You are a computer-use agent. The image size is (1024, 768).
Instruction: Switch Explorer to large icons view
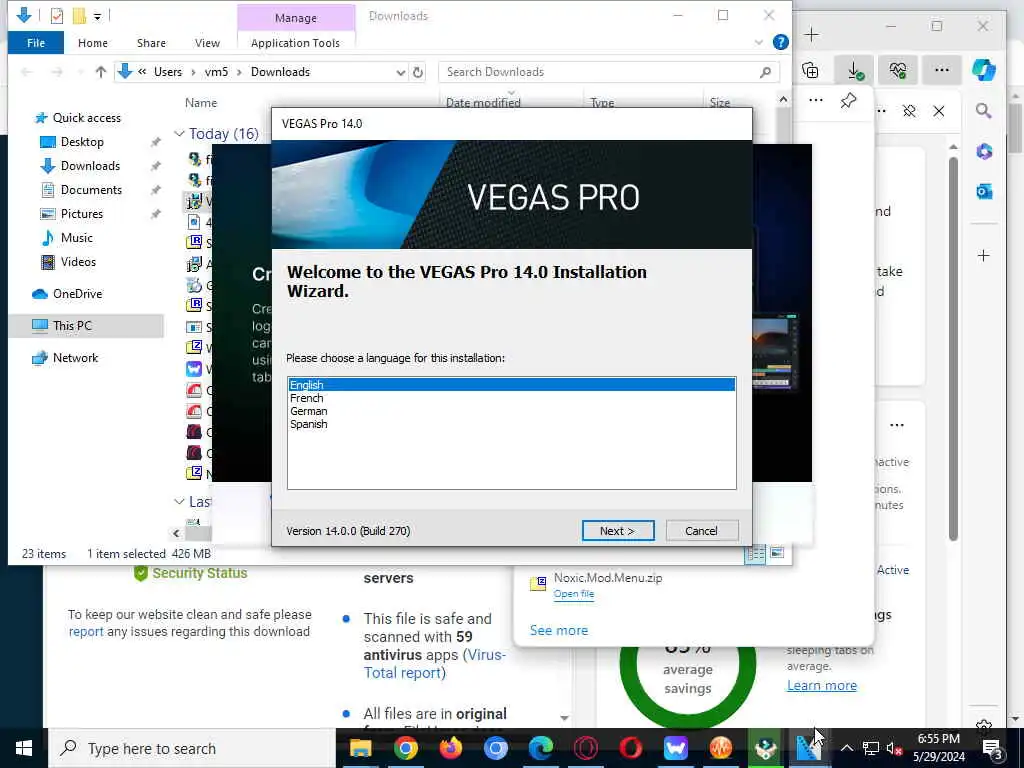777,553
